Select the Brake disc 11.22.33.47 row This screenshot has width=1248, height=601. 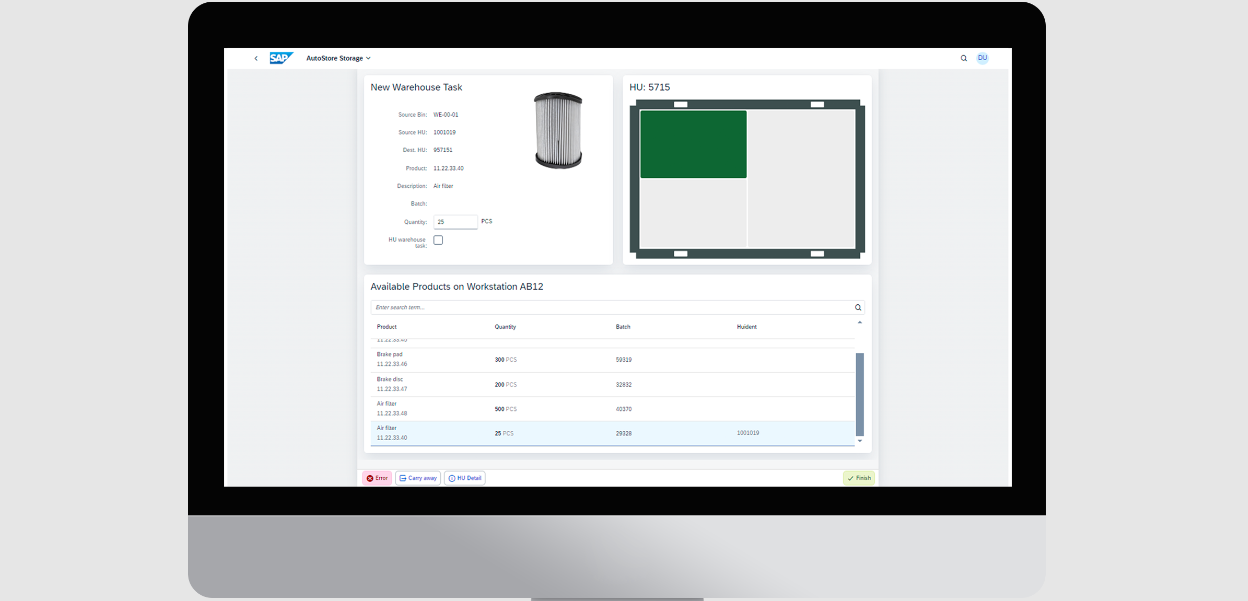[x=613, y=385]
